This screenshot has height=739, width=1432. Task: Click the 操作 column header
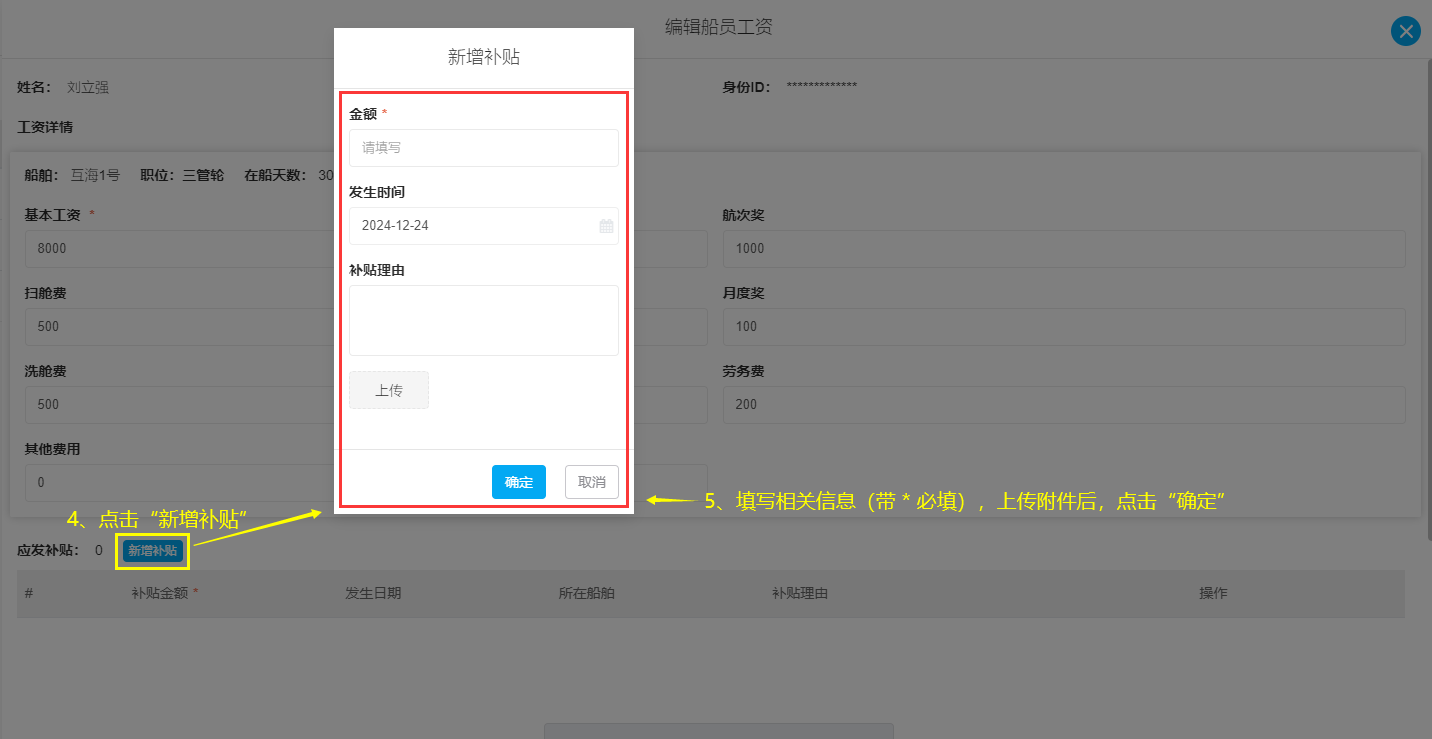tap(1214, 593)
